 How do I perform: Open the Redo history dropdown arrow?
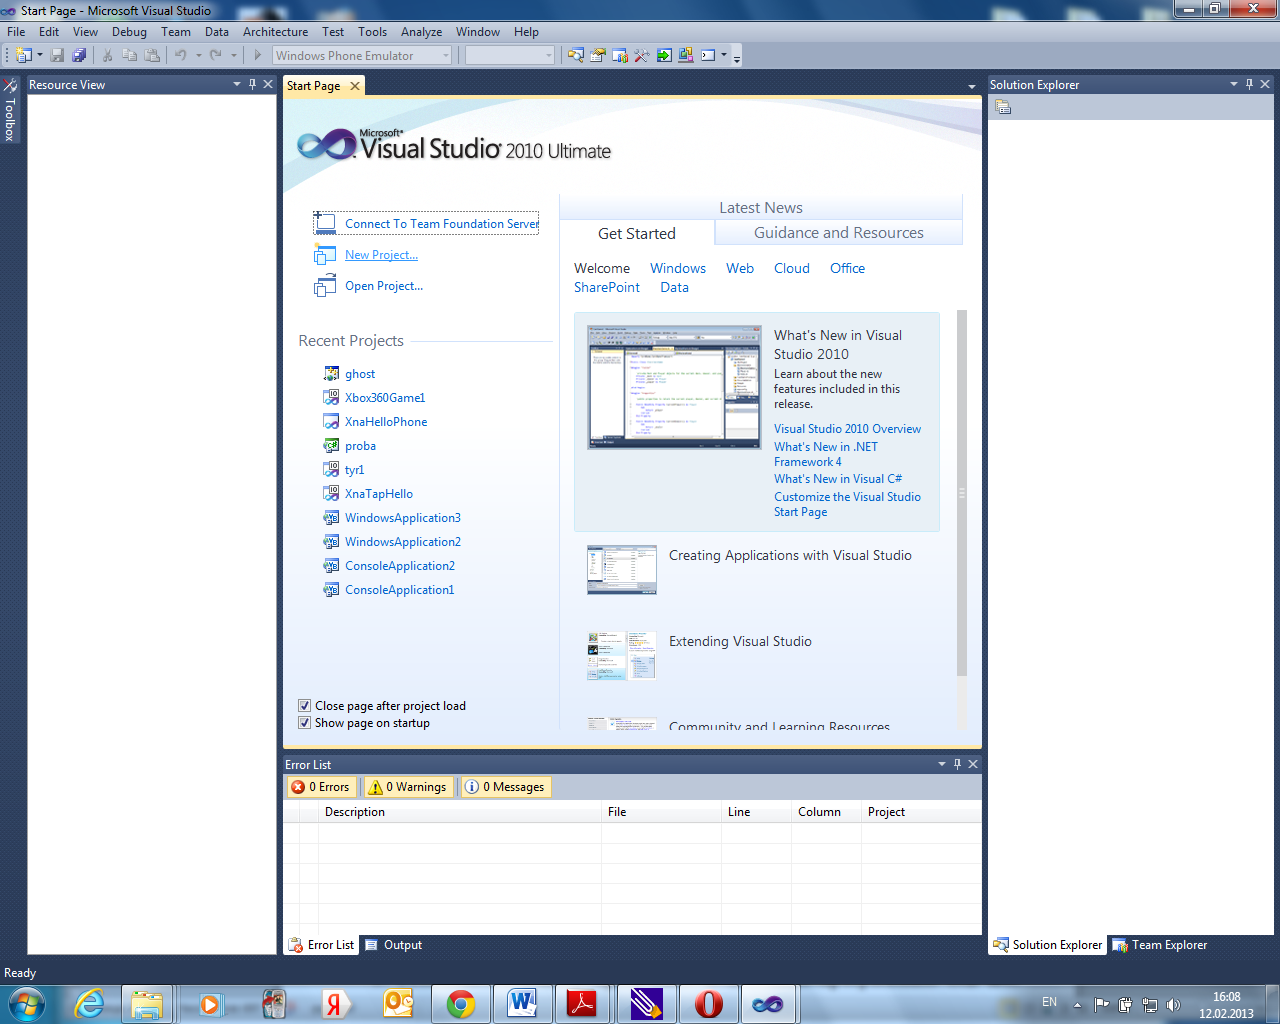[233, 56]
